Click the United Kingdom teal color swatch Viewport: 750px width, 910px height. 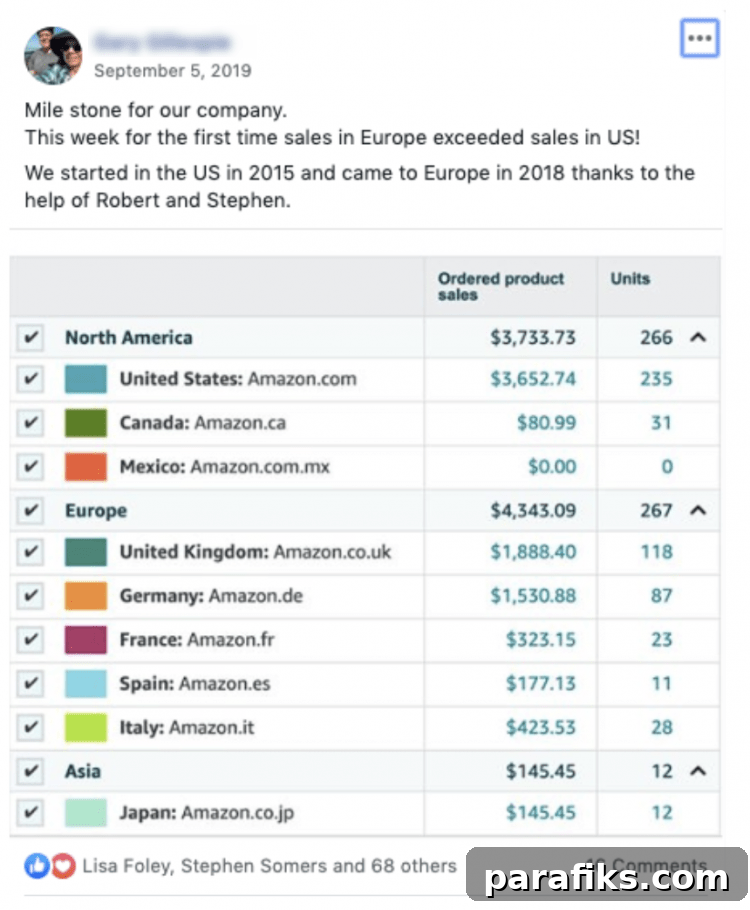86,552
